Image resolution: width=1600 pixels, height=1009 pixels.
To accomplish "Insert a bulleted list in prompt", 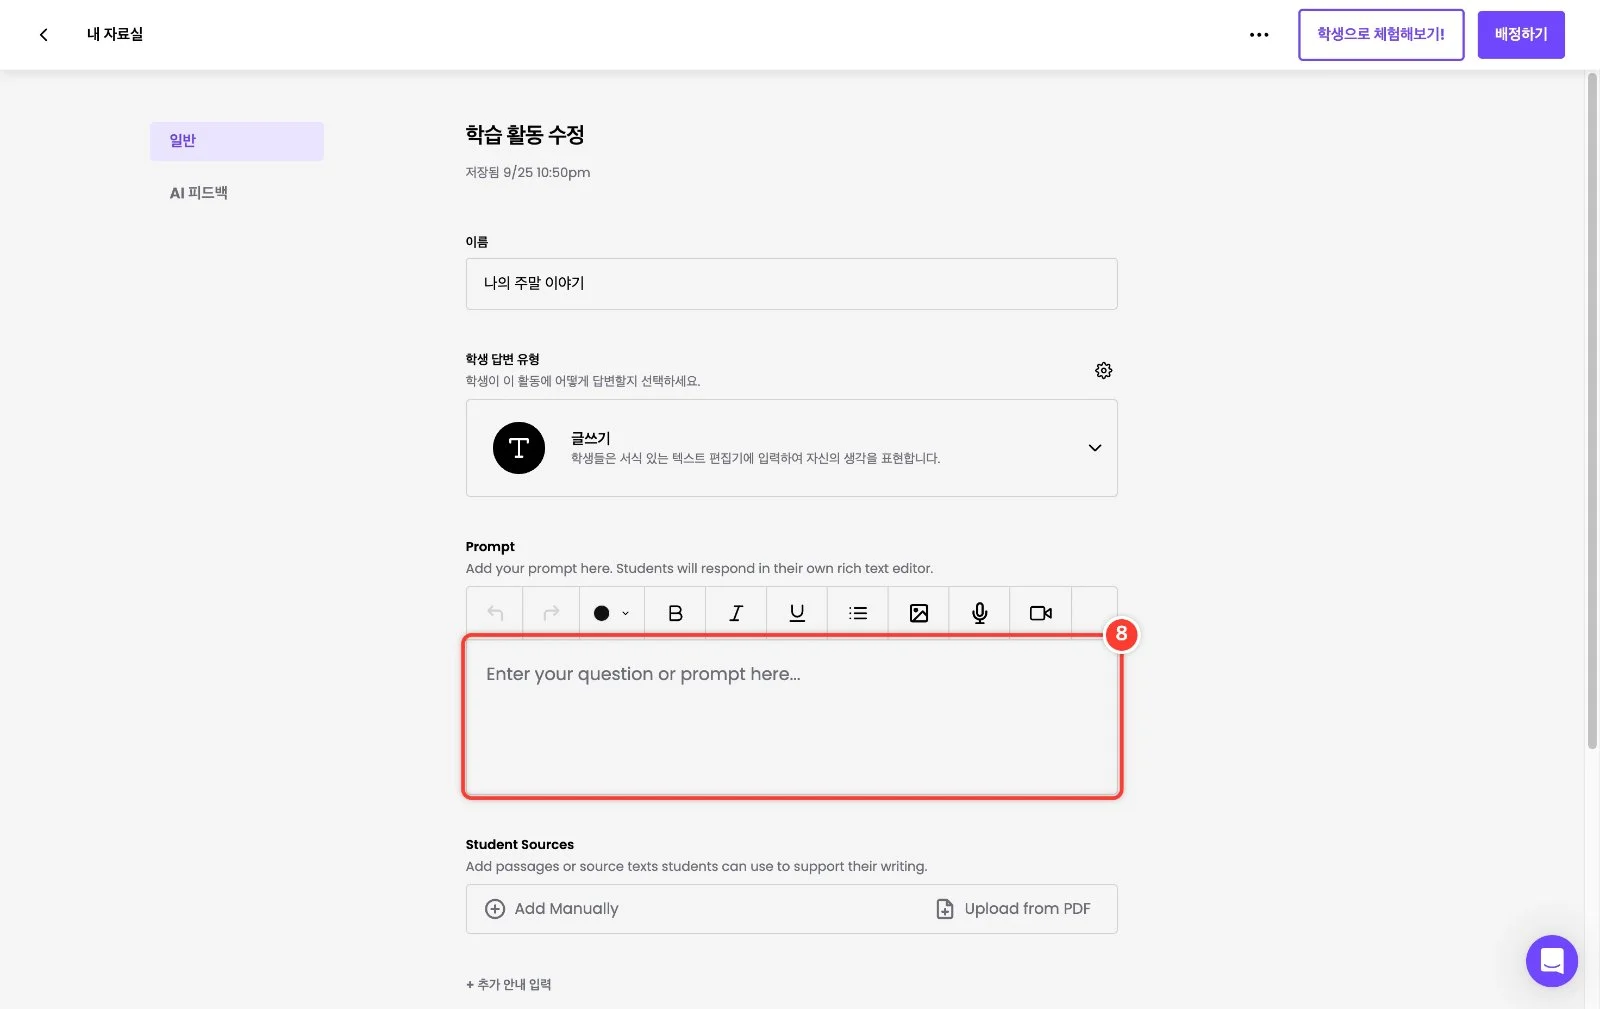I will [858, 613].
